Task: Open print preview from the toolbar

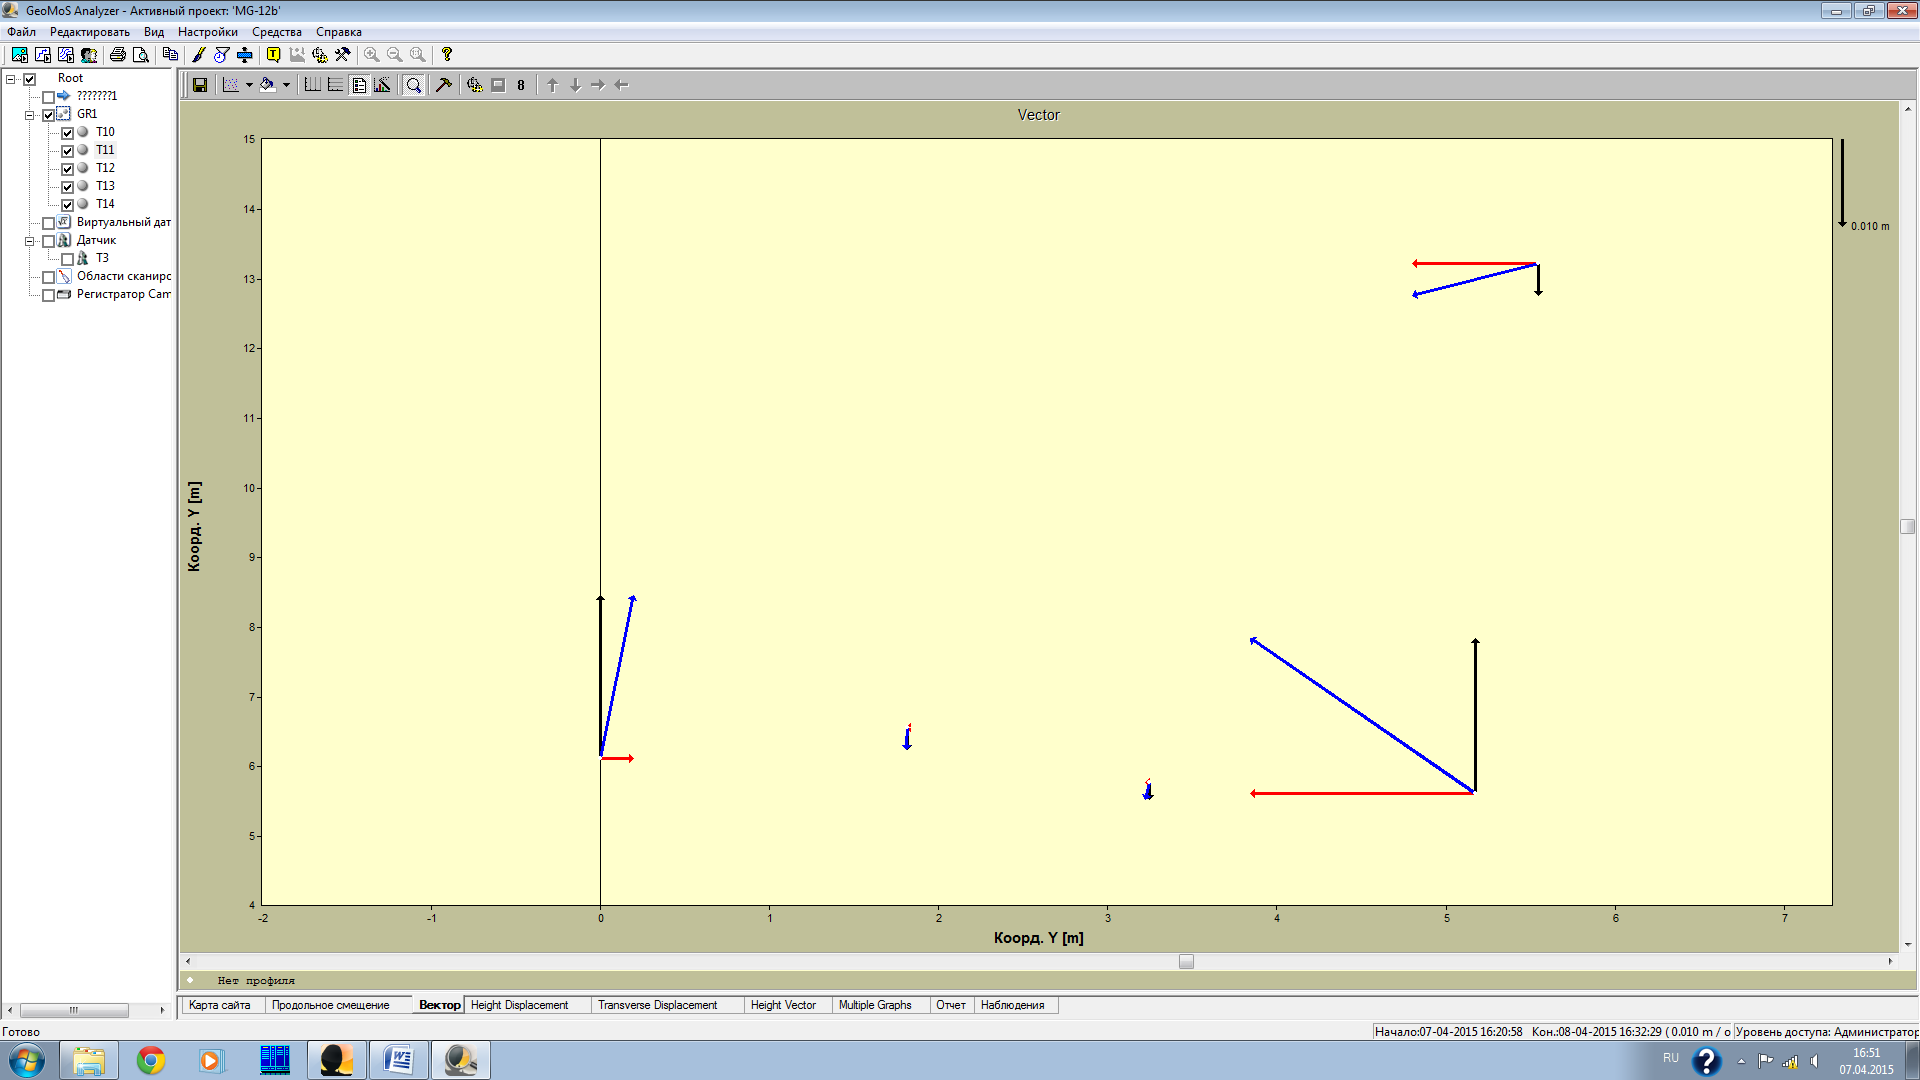Action: [141, 55]
